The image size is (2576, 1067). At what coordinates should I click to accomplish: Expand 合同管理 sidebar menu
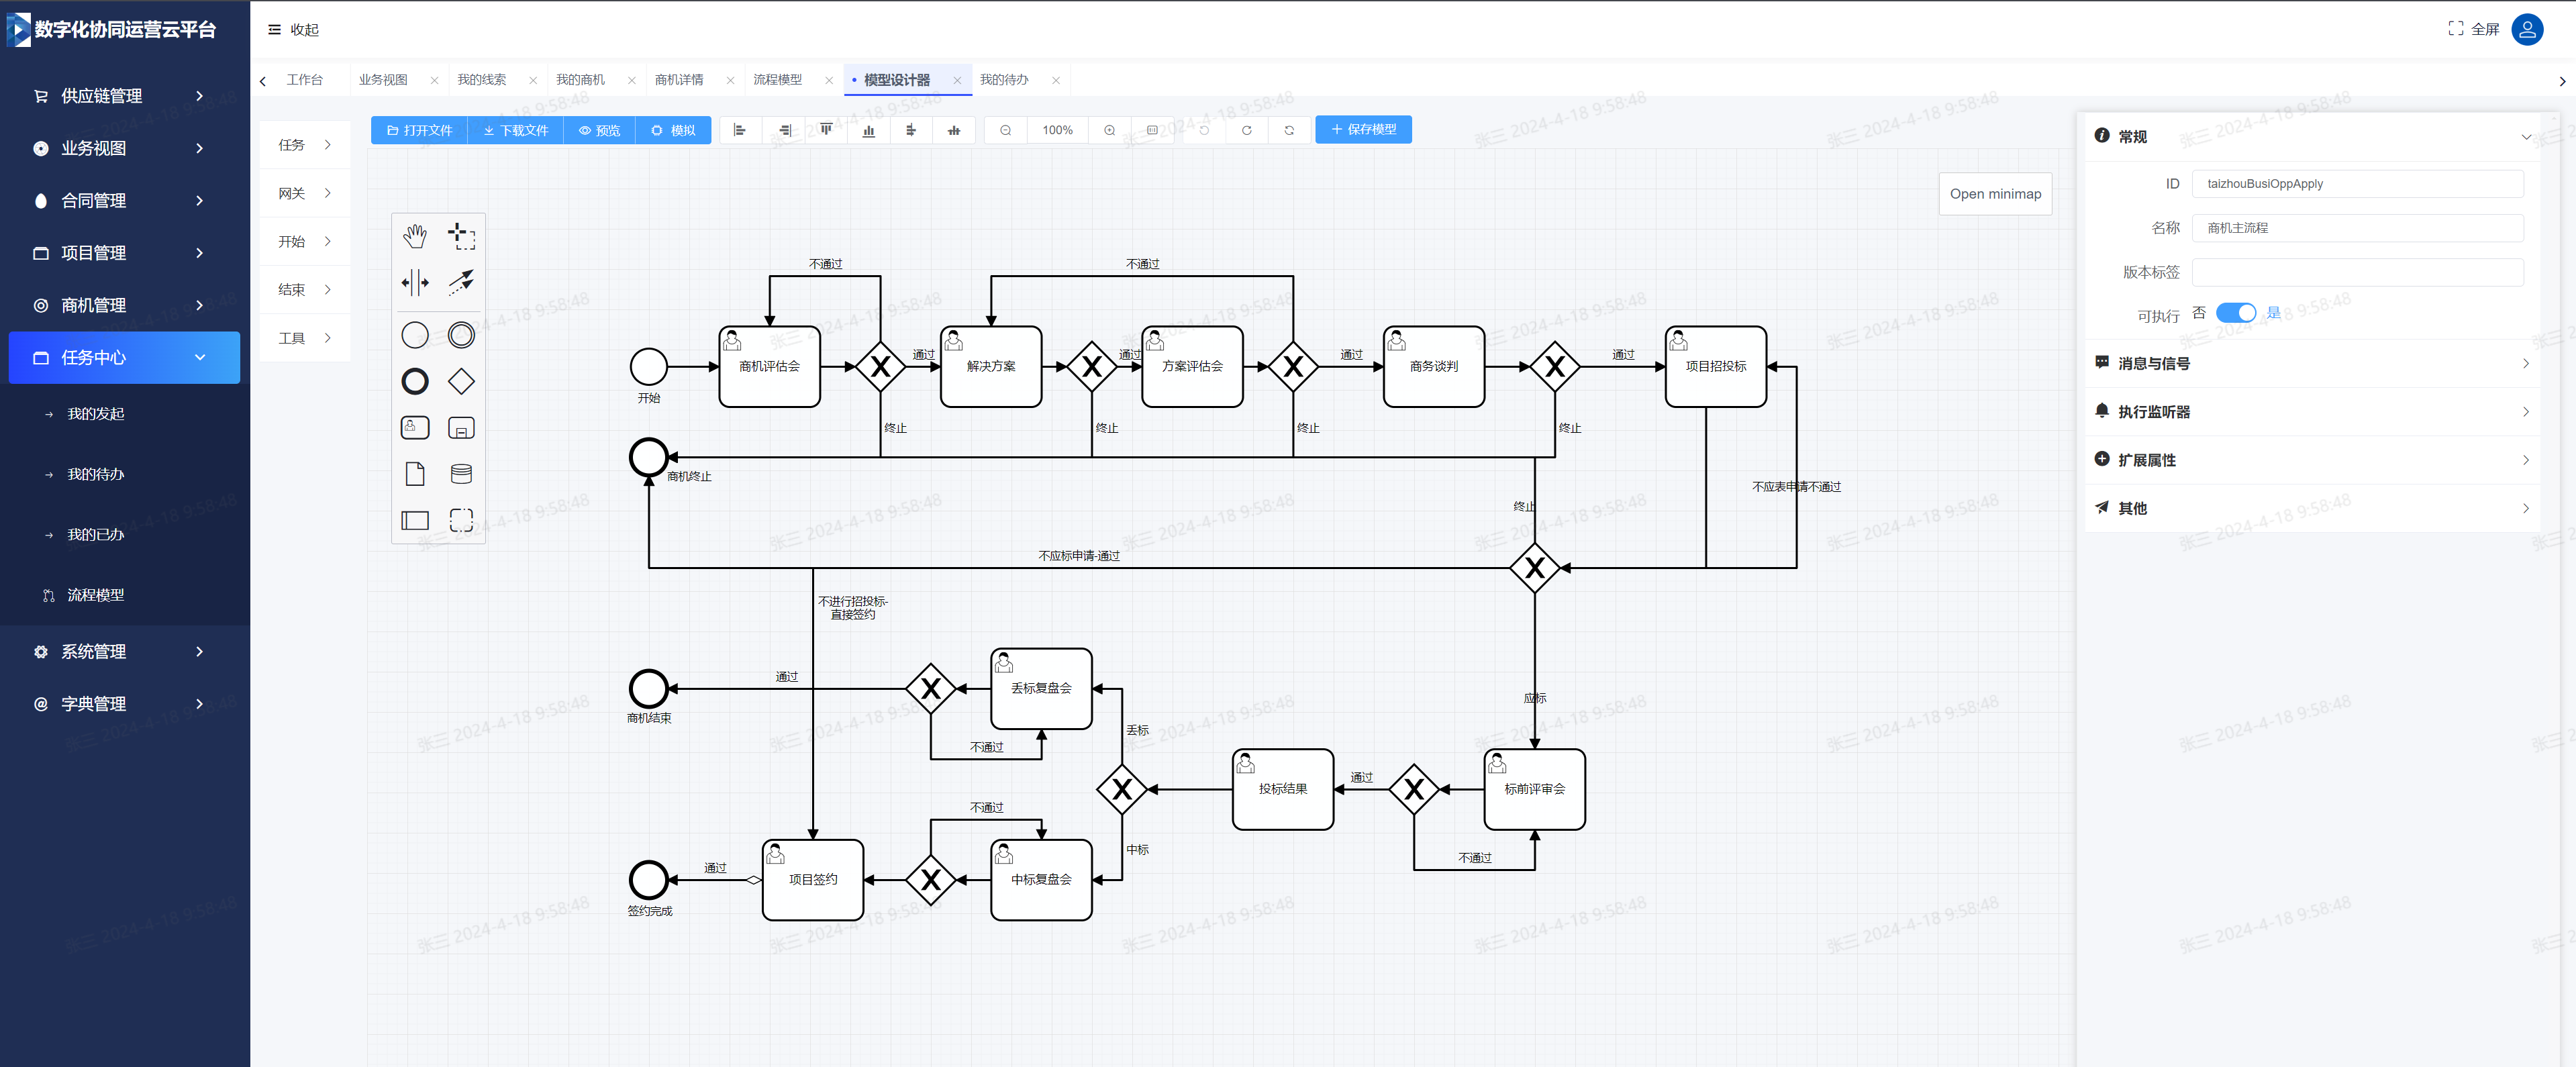tap(124, 200)
